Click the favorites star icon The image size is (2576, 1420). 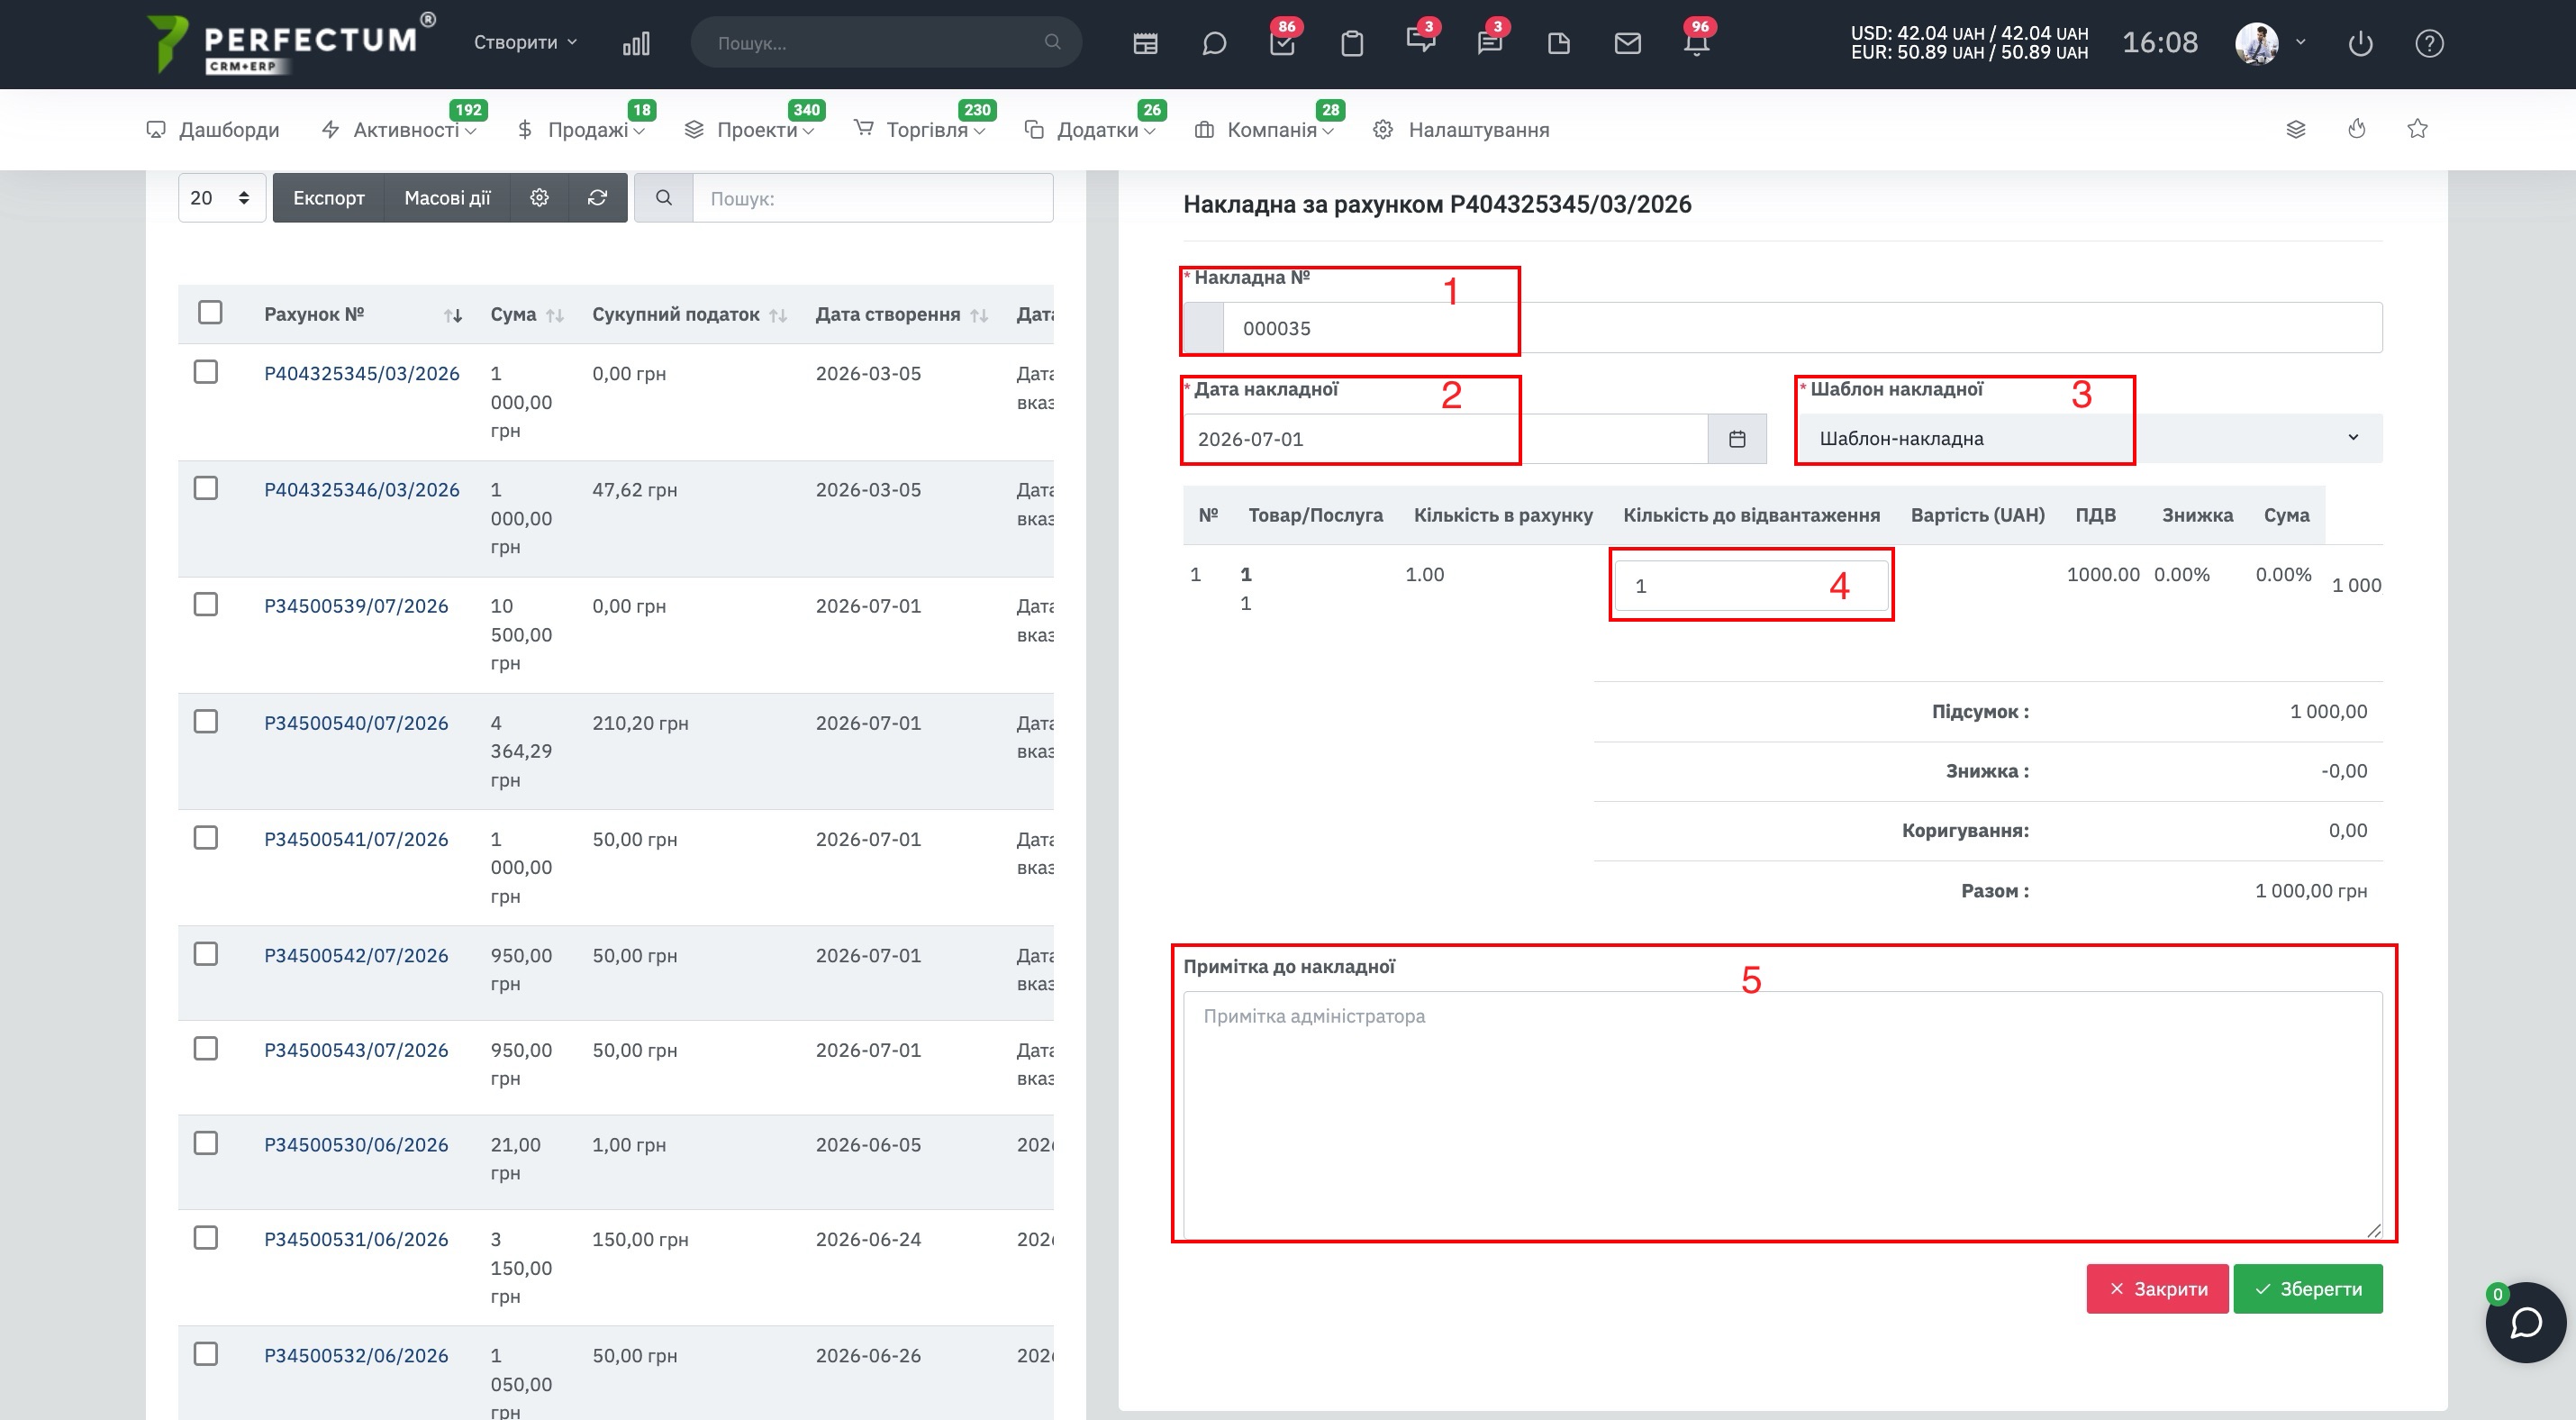(2417, 129)
